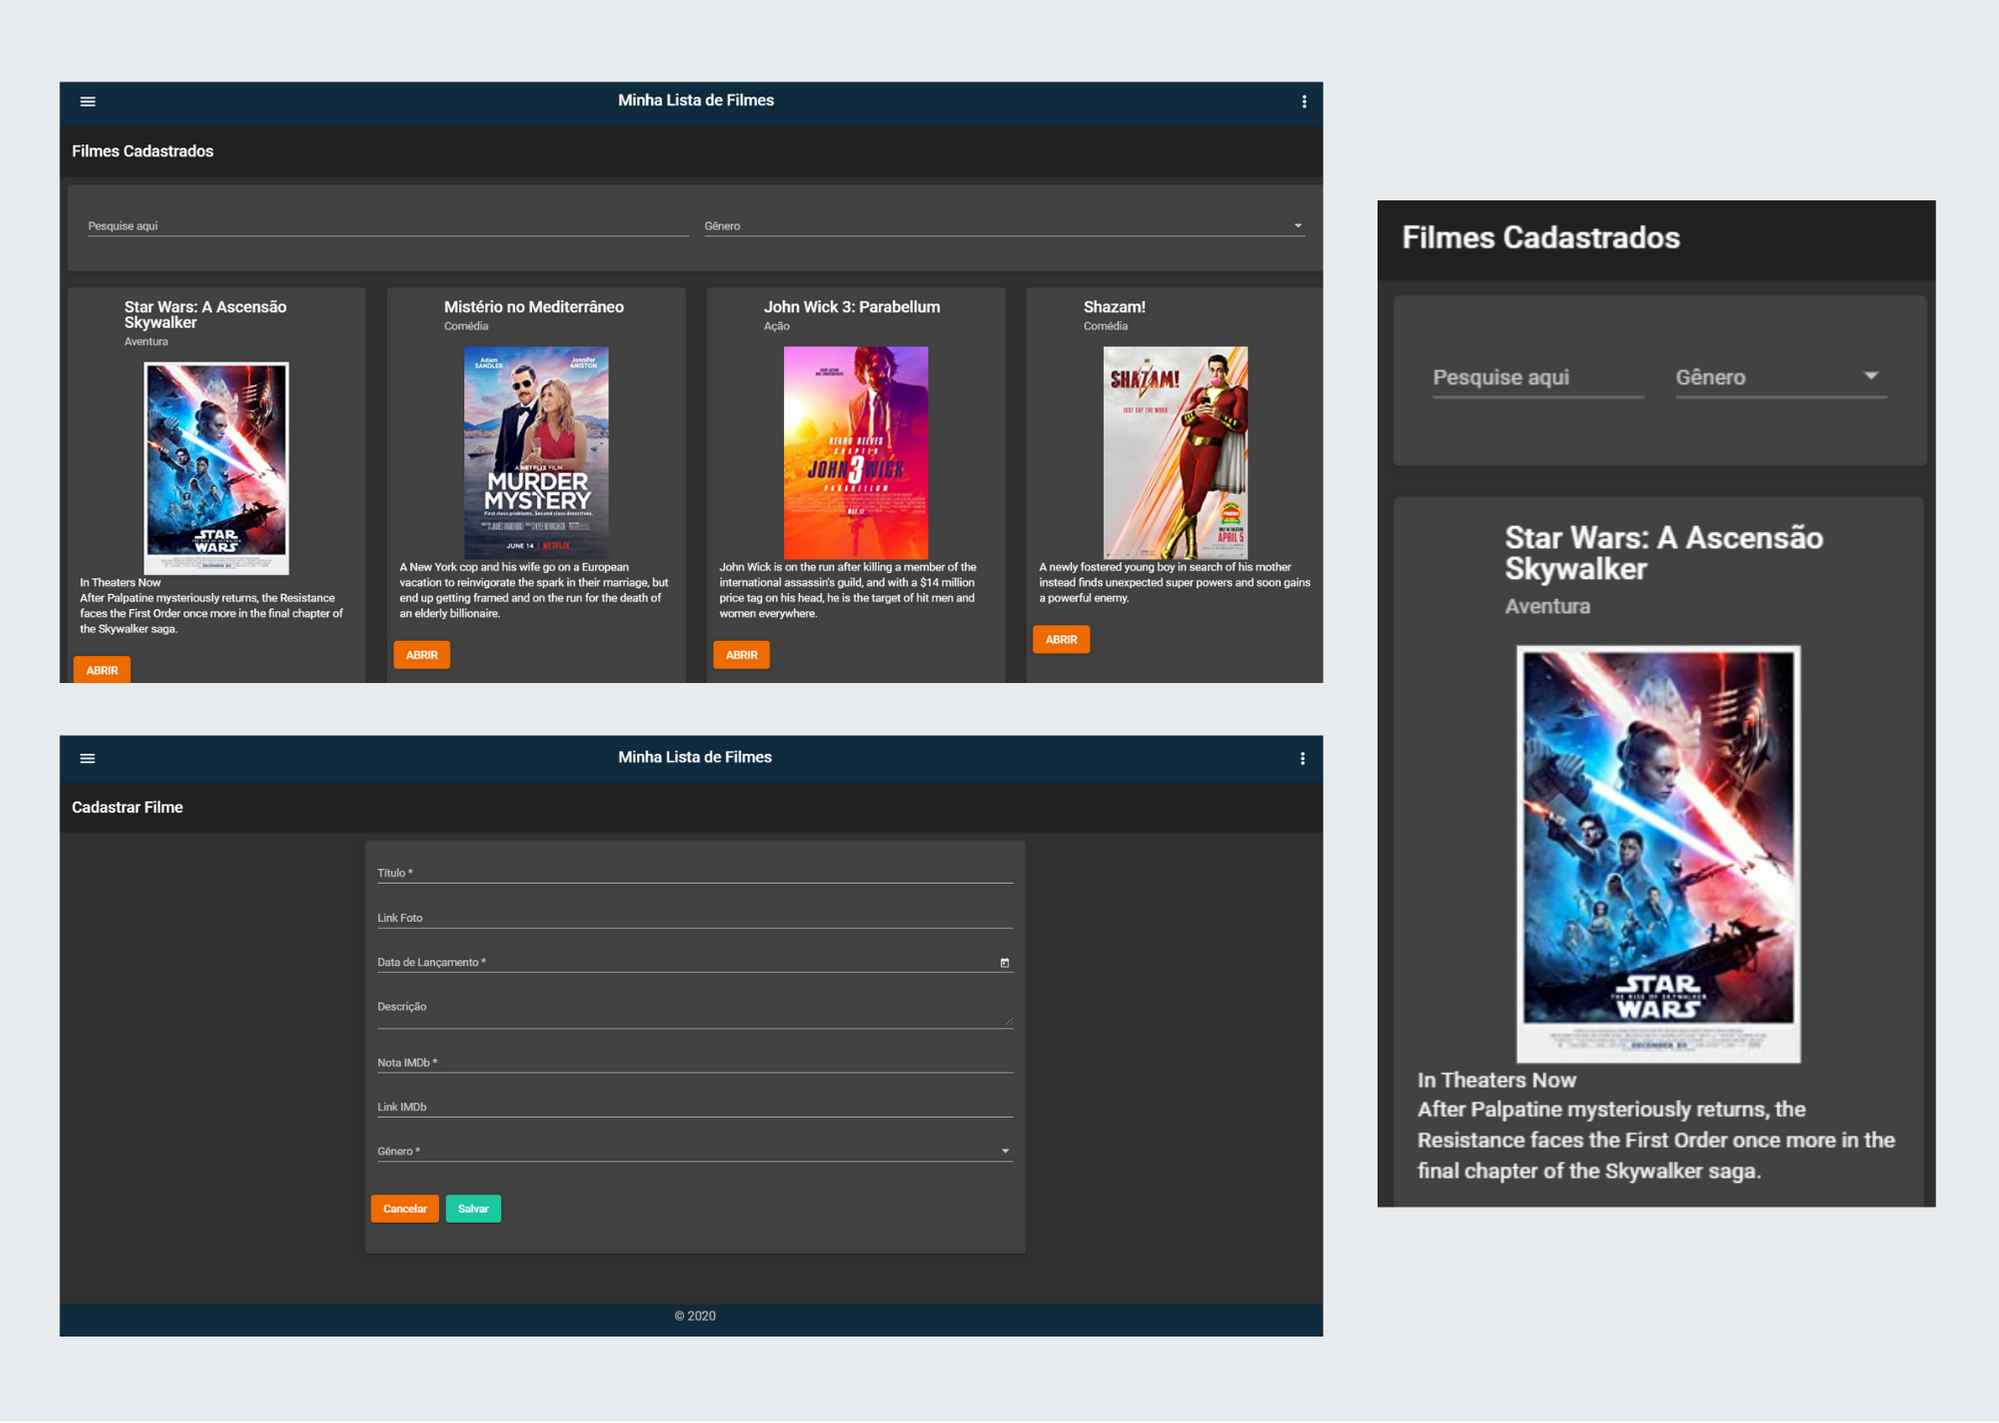Screen dimensions: 1999x1423
Task: Switch to the Cadastrar Filme section
Action: click(x=127, y=807)
